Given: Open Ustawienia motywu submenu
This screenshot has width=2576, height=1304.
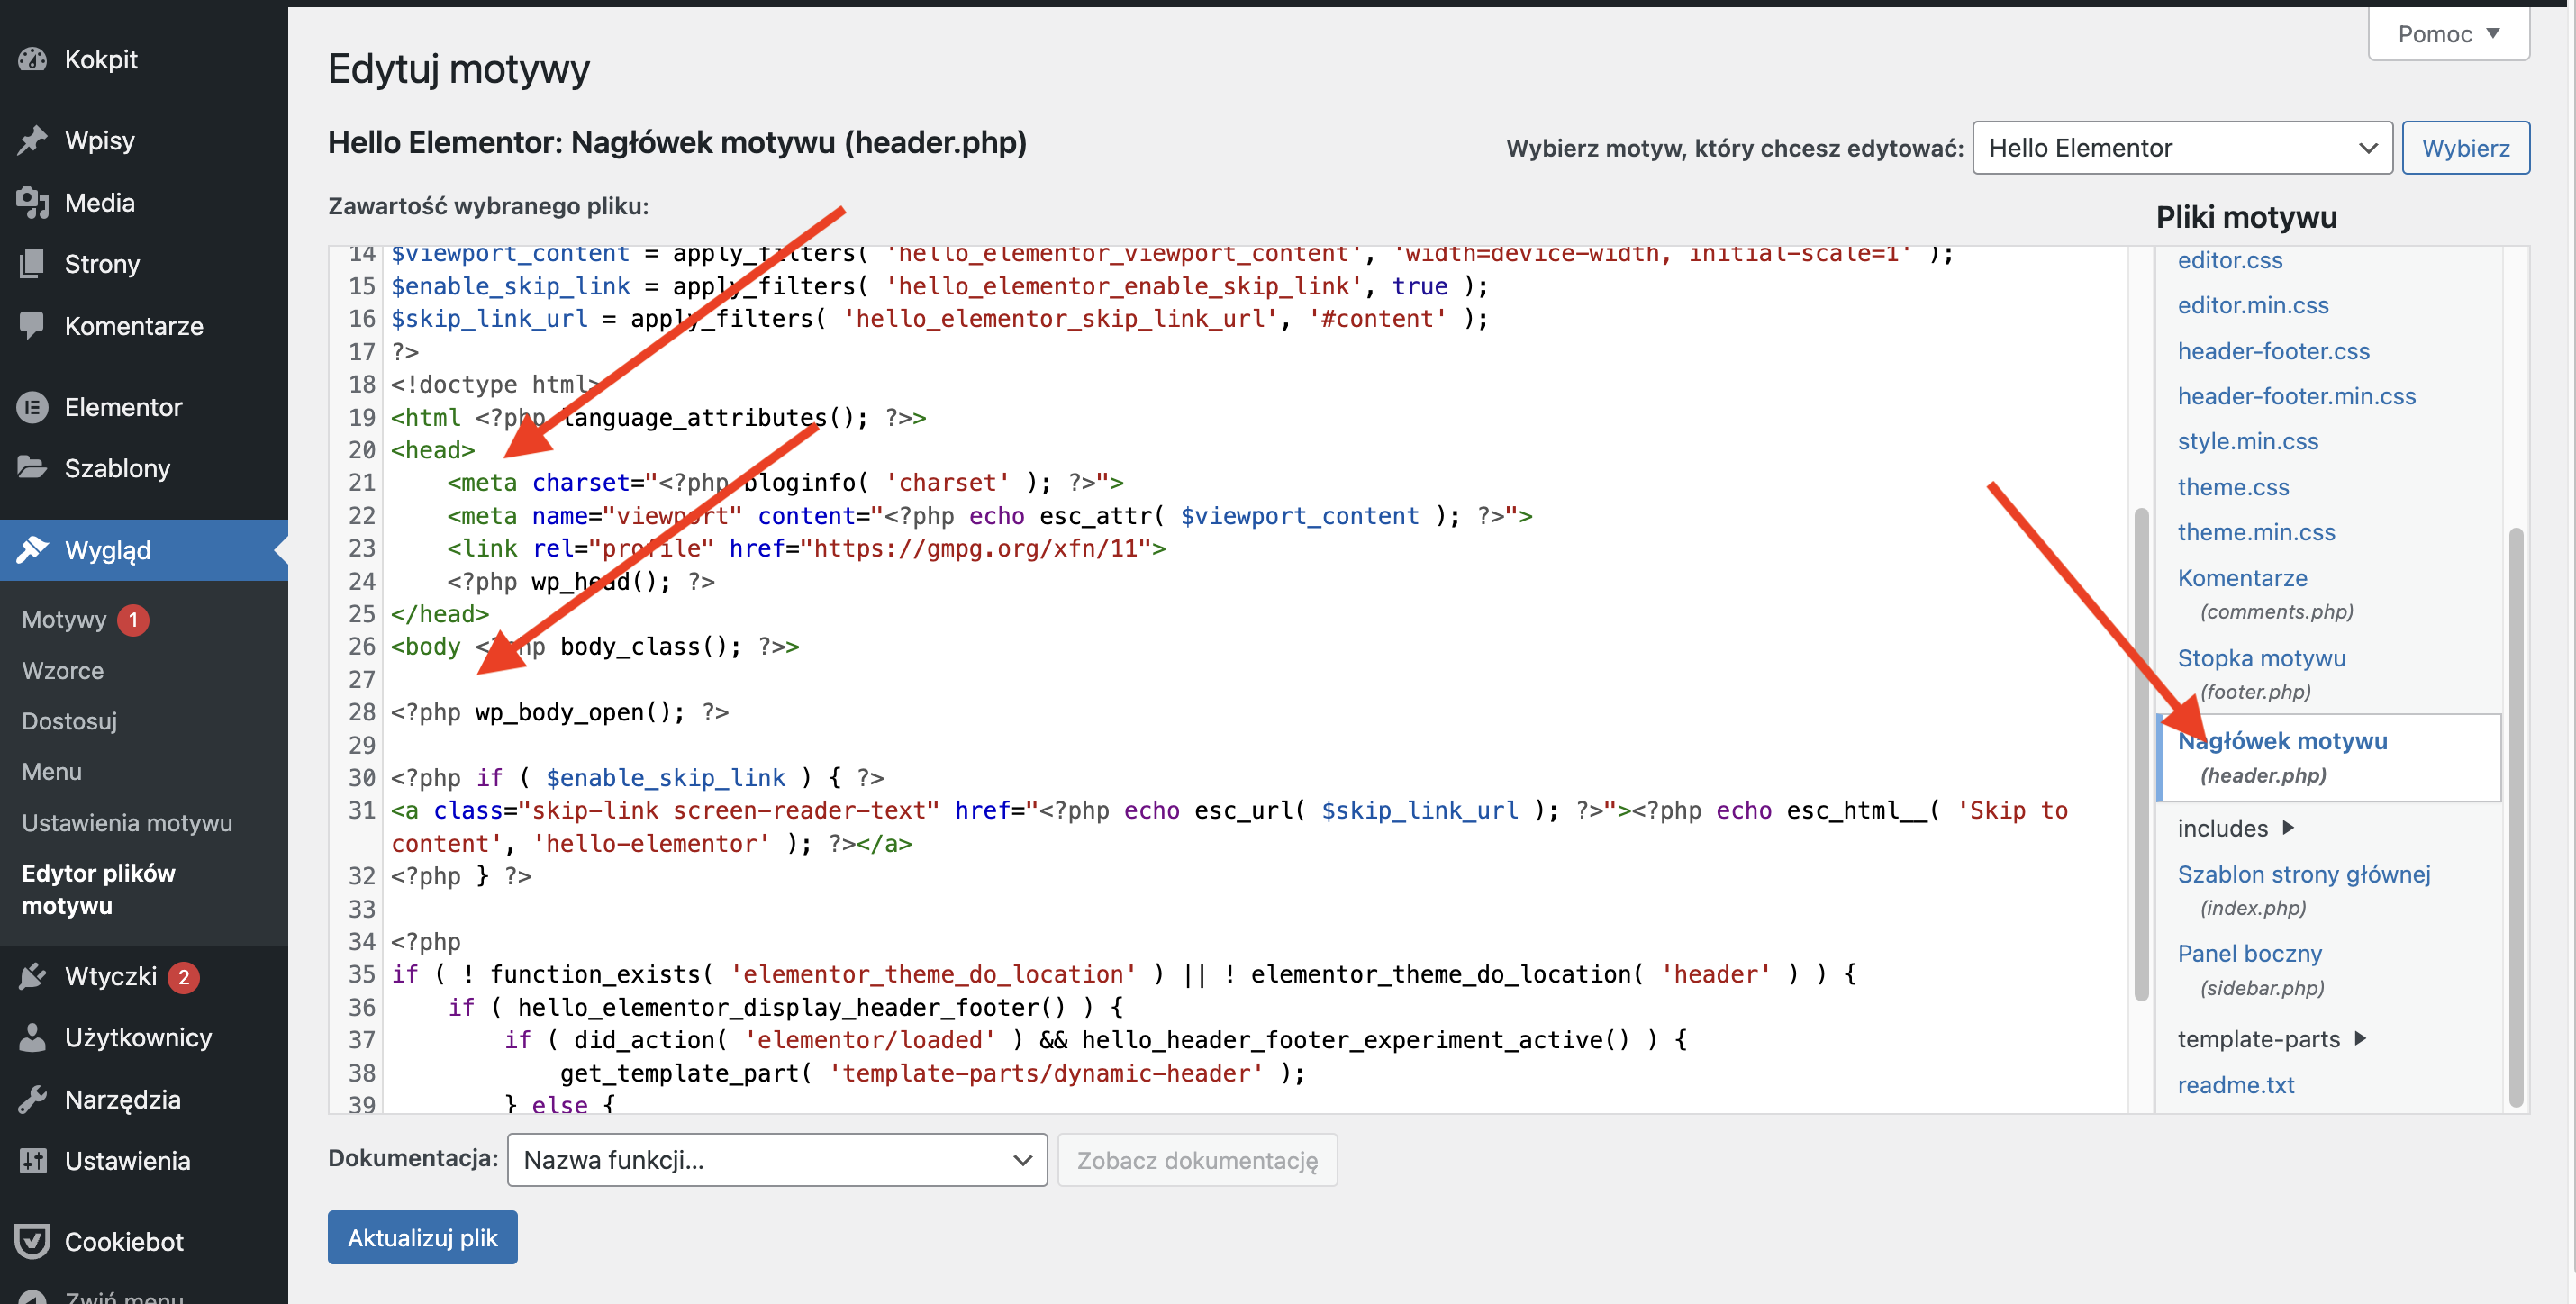Looking at the screenshot, I should coord(127,823).
